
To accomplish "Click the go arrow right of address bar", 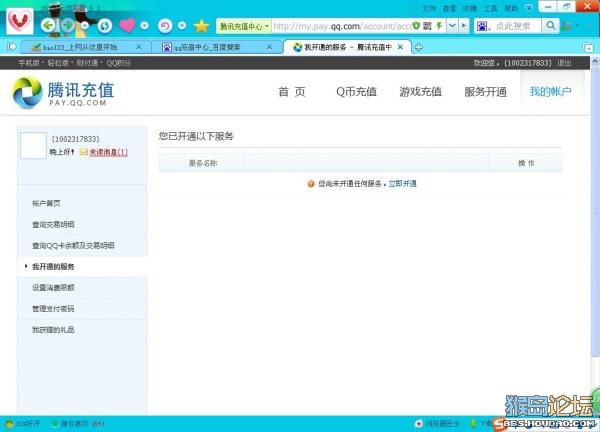I will point(464,26).
